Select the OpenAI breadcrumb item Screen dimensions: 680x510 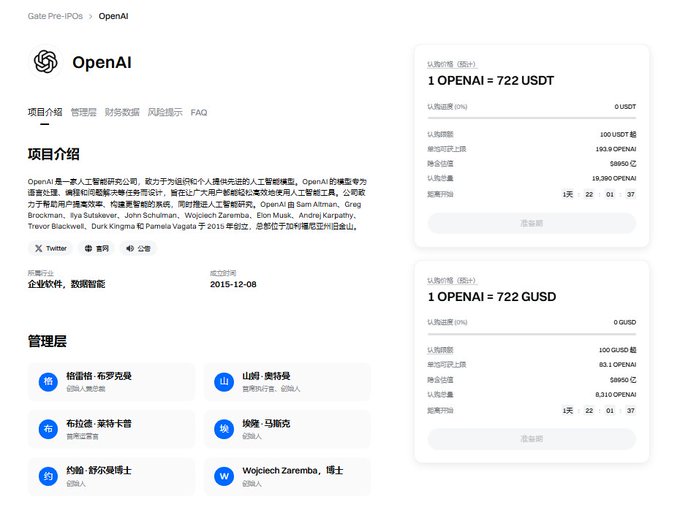(x=113, y=16)
